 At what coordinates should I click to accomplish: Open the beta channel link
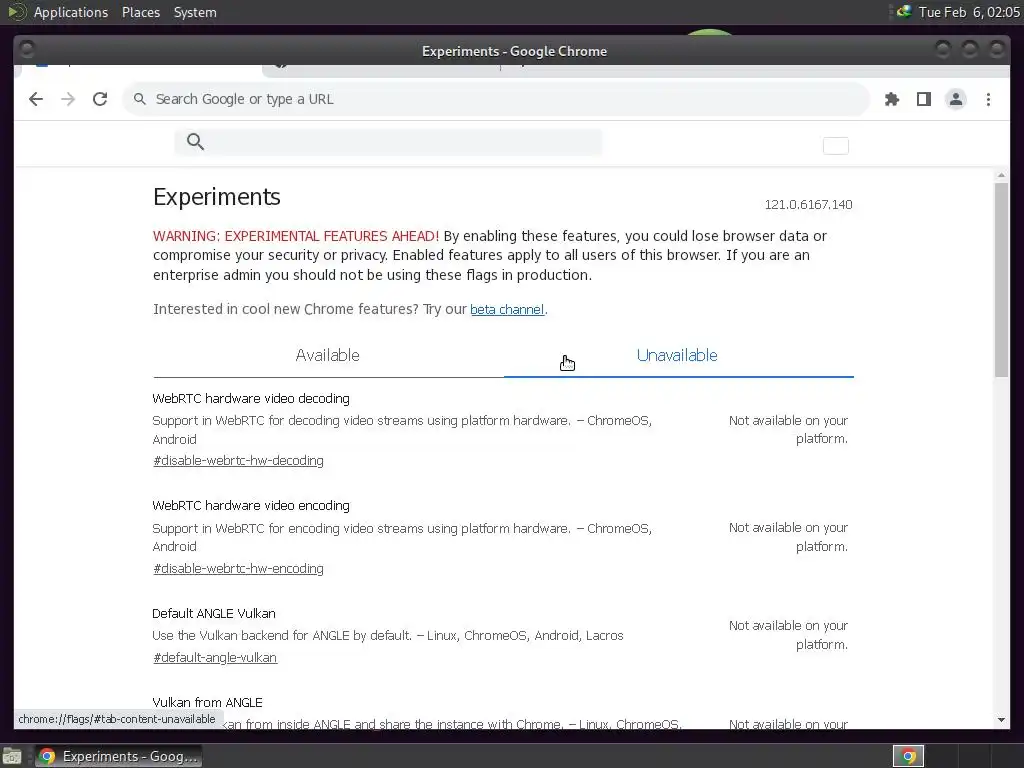[x=507, y=310]
